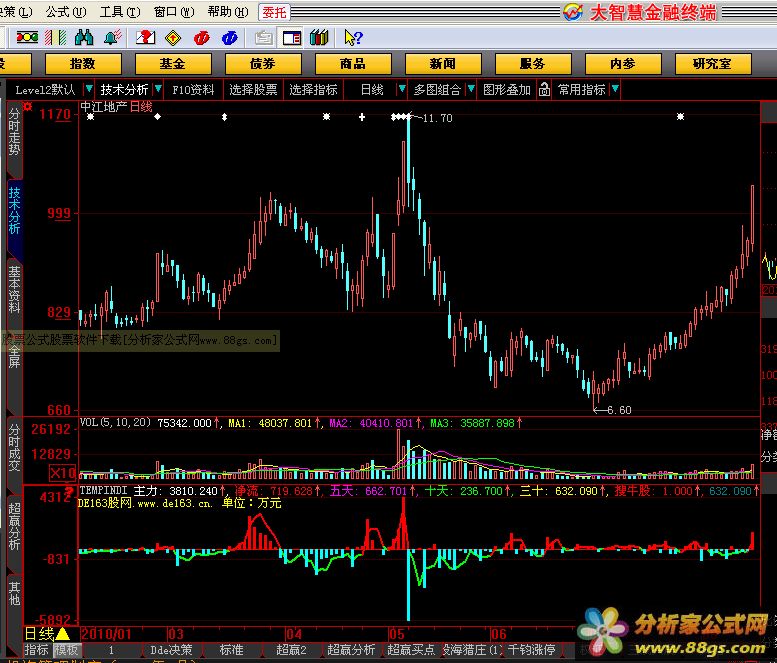Open the 工具(T) menu
Screen dimensions: 777x663
pyautogui.click(x=120, y=12)
